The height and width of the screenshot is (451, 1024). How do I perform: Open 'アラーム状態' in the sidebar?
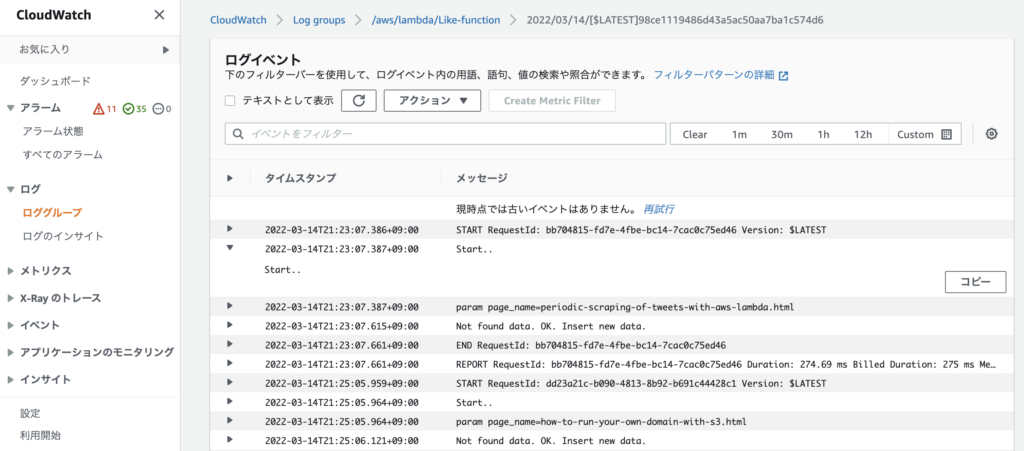tap(53, 131)
